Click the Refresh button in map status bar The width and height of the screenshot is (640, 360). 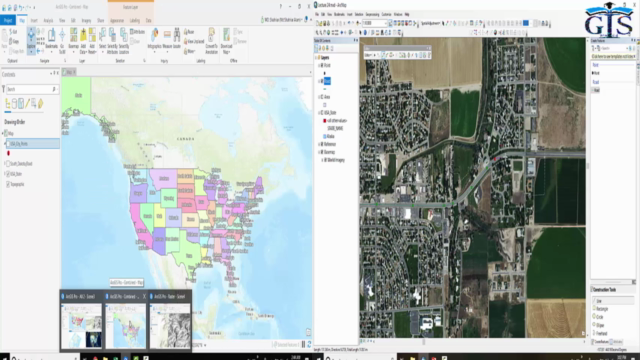click(x=309, y=344)
